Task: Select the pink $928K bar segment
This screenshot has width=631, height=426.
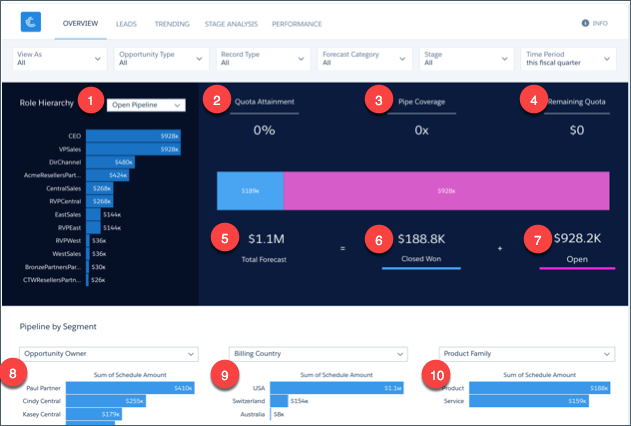Action: [x=446, y=191]
